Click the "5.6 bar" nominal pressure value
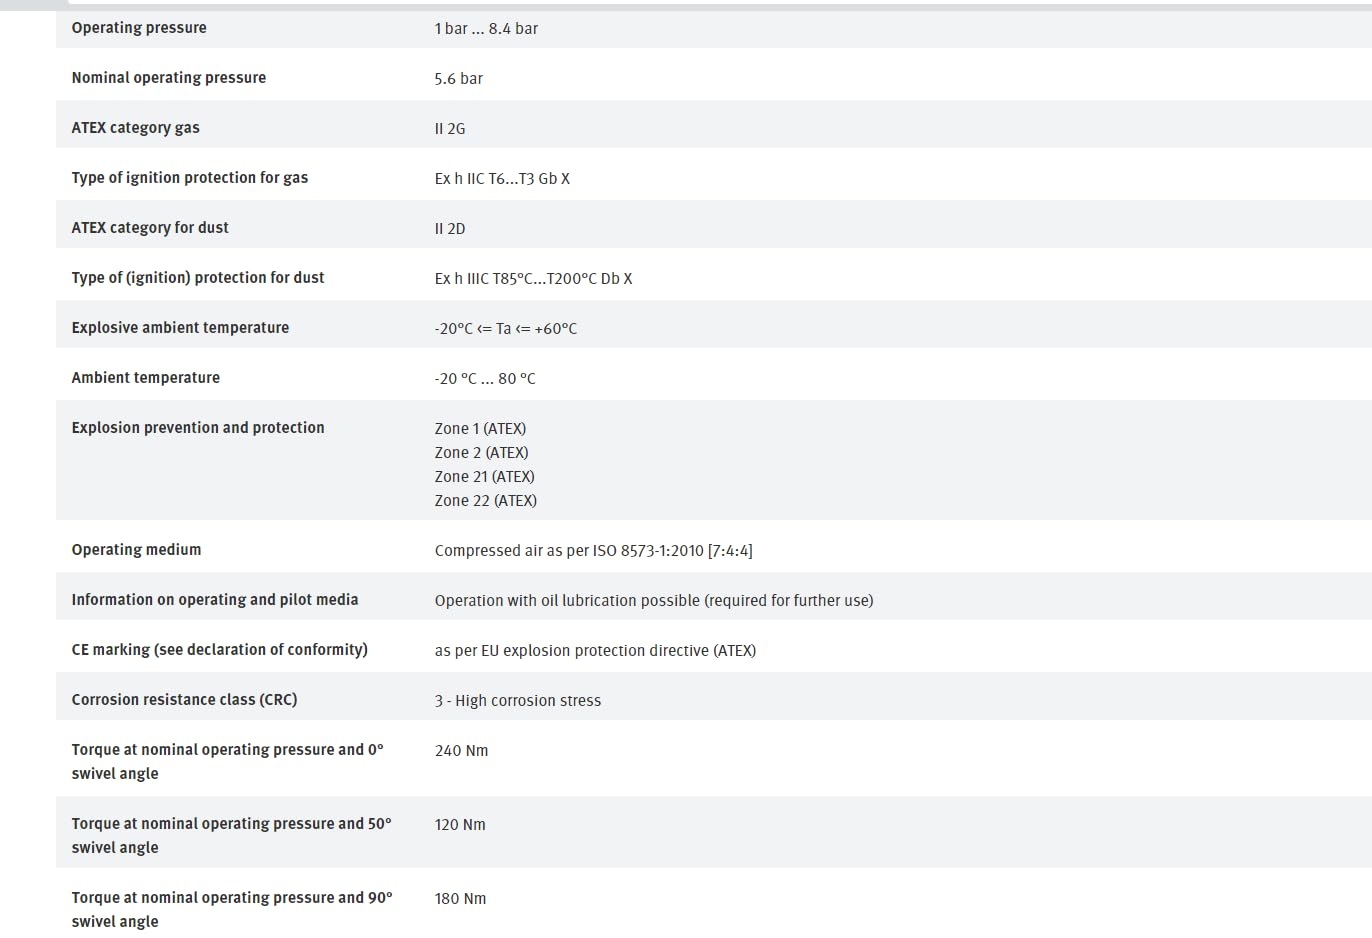Screen dimensions: 1372x938 click(x=458, y=79)
